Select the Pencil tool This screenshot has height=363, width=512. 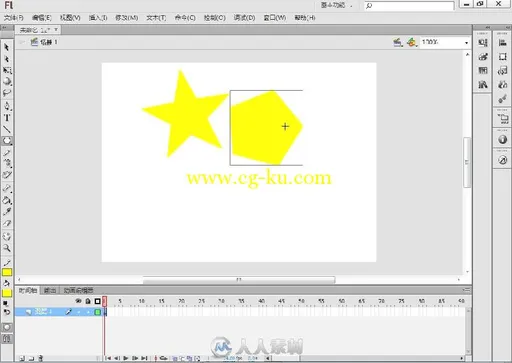pyautogui.click(x=7, y=153)
